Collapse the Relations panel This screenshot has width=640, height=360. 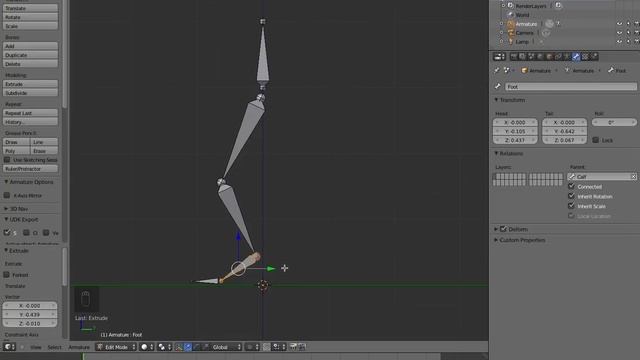click(496, 153)
